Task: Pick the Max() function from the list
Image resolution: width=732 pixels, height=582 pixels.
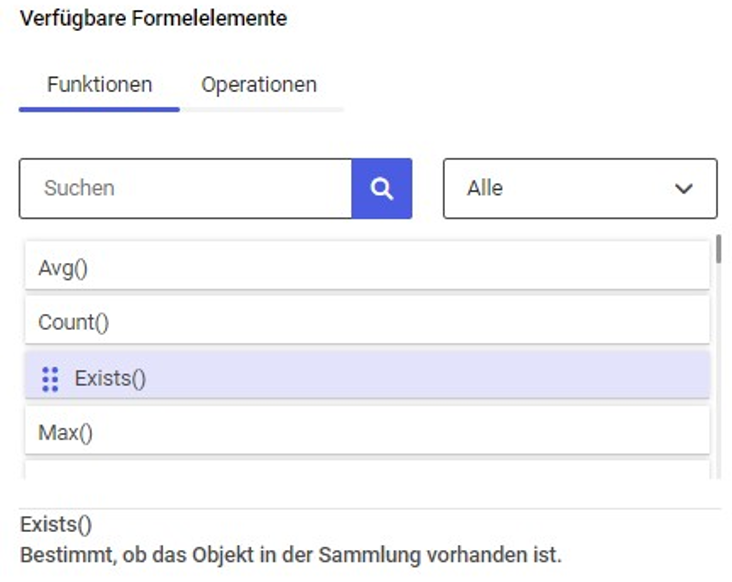Action: pos(367,430)
